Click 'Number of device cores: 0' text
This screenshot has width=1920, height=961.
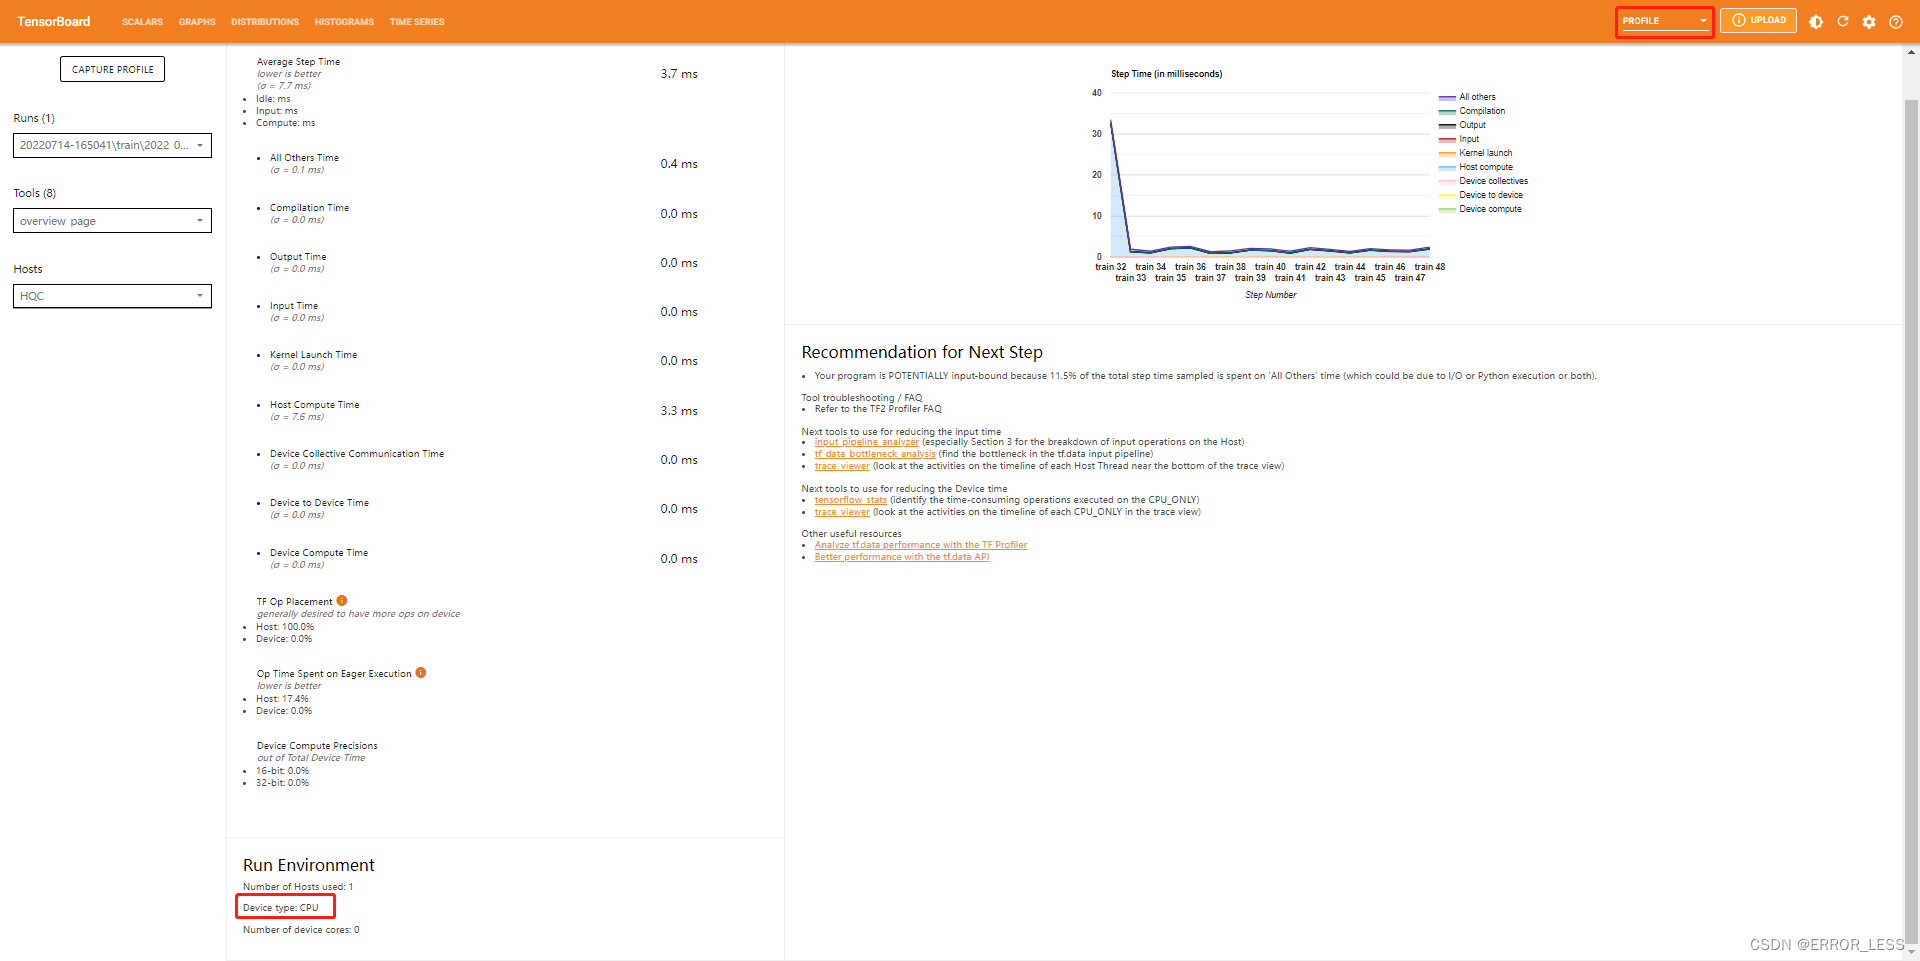(301, 930)
